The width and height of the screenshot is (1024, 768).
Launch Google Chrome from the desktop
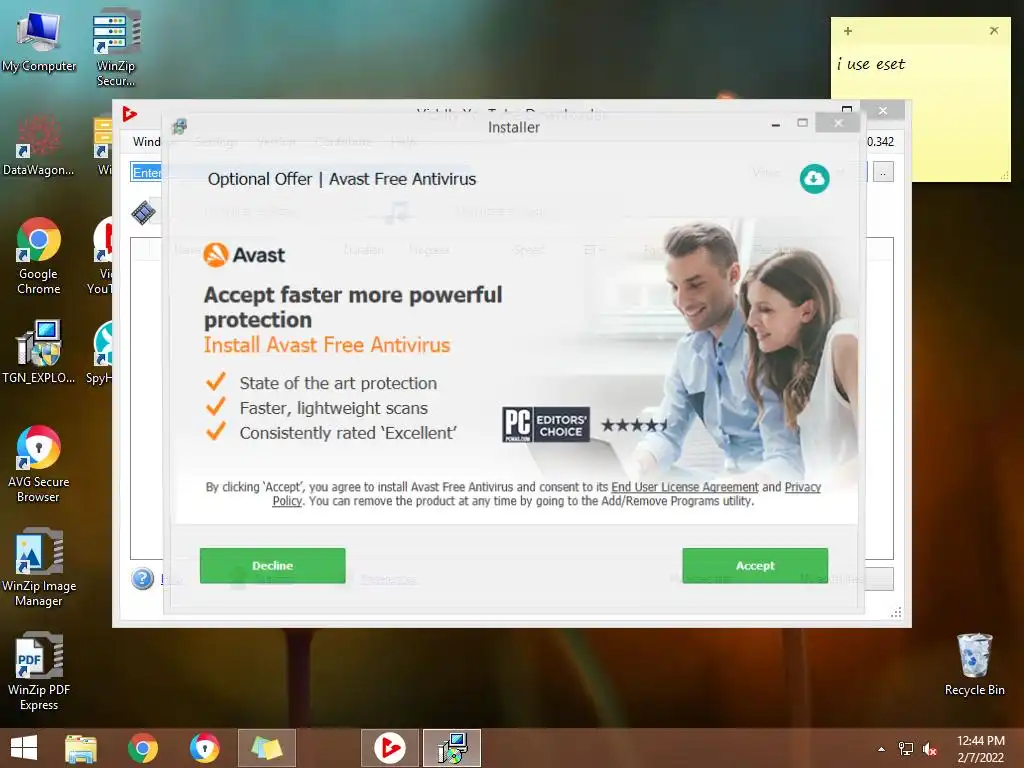point(39,256)
